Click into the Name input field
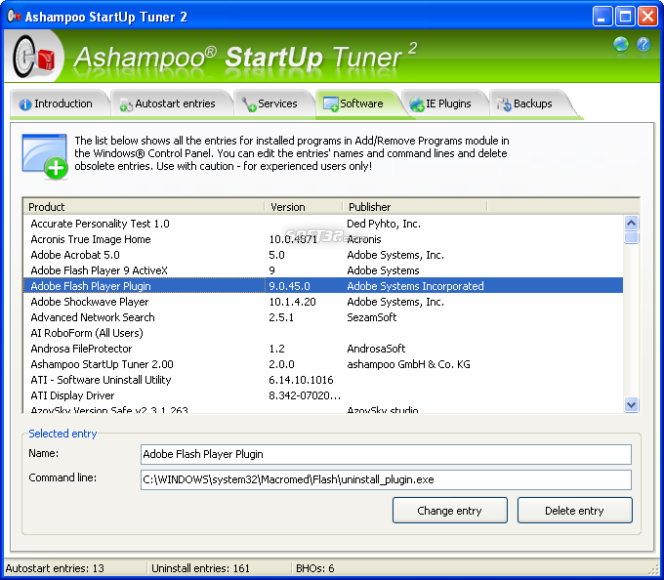 tap(386, 454)
